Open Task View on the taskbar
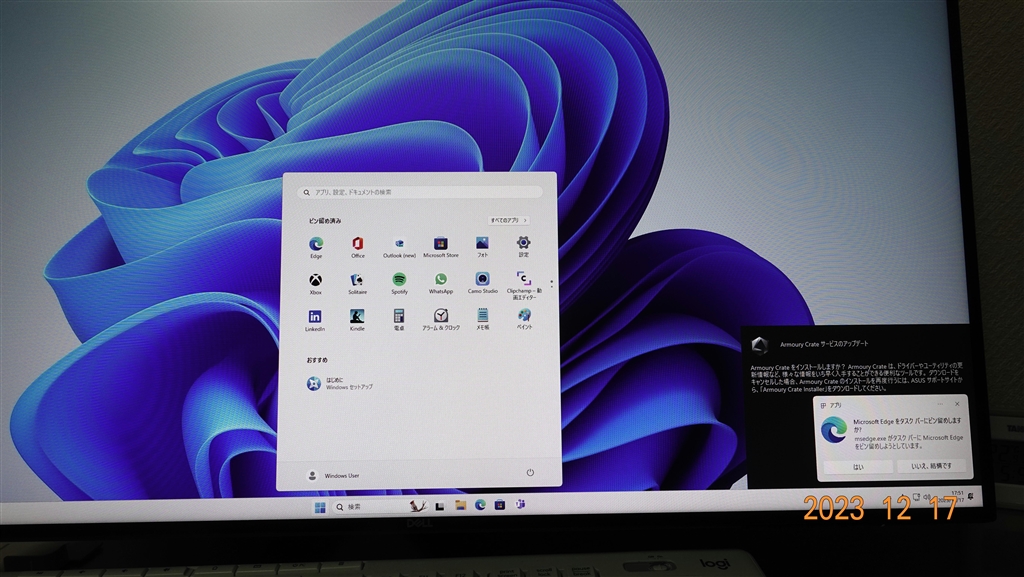 (440, 506)
